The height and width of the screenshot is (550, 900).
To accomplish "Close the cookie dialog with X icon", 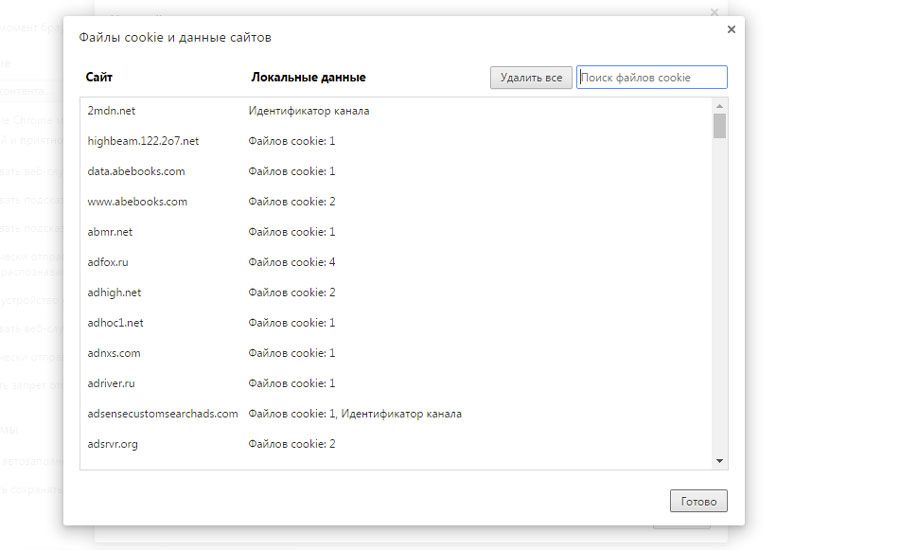I will click(x=731, y=30).
